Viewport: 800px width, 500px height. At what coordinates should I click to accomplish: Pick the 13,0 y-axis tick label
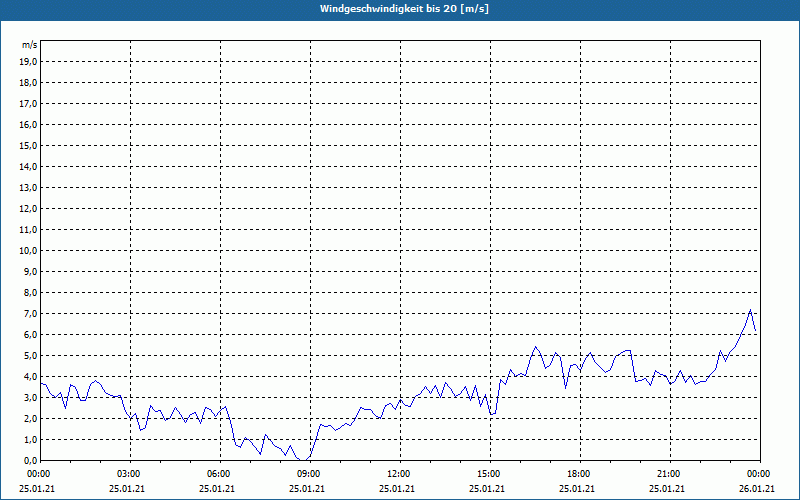pos(29,188)
